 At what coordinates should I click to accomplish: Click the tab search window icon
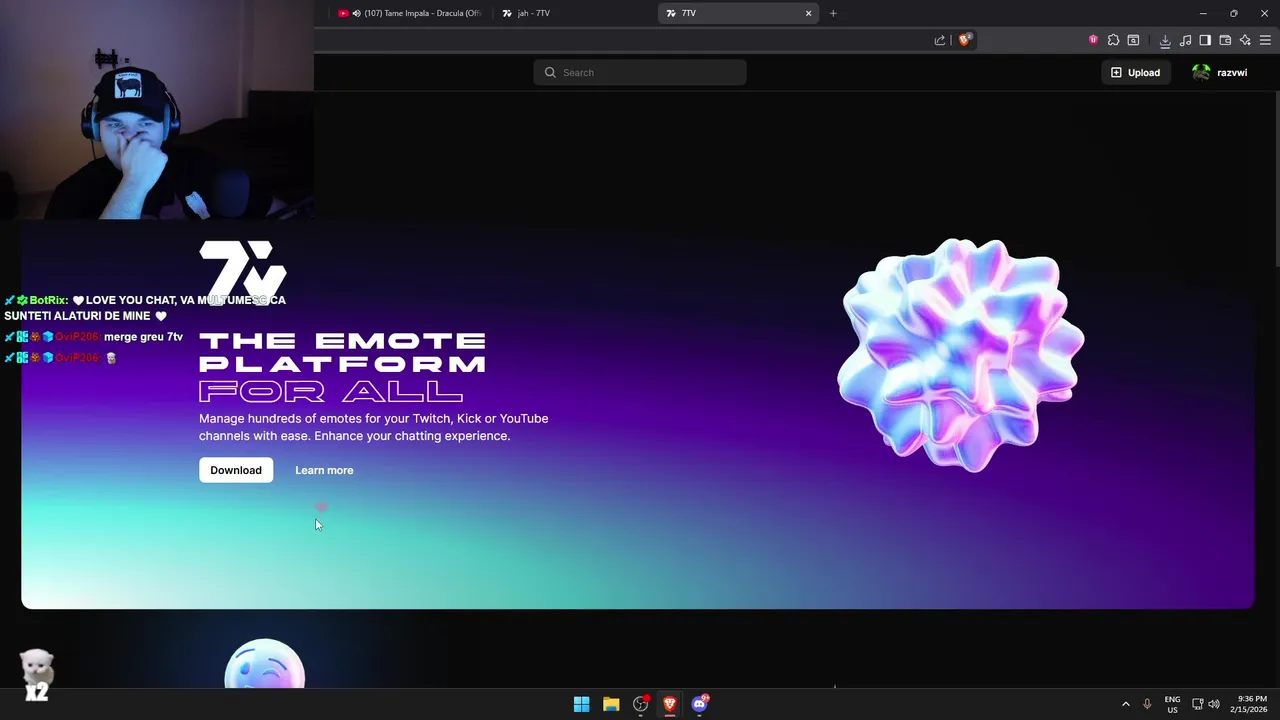pyautogui.click(x=1133, y=40)
